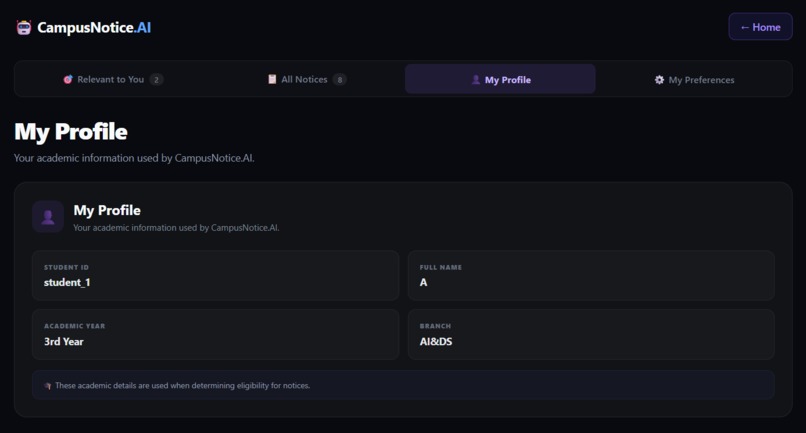This screenshot has height=433, width=806.
Task: Click the eligibility note about academic details
Action: click(403, 385)
